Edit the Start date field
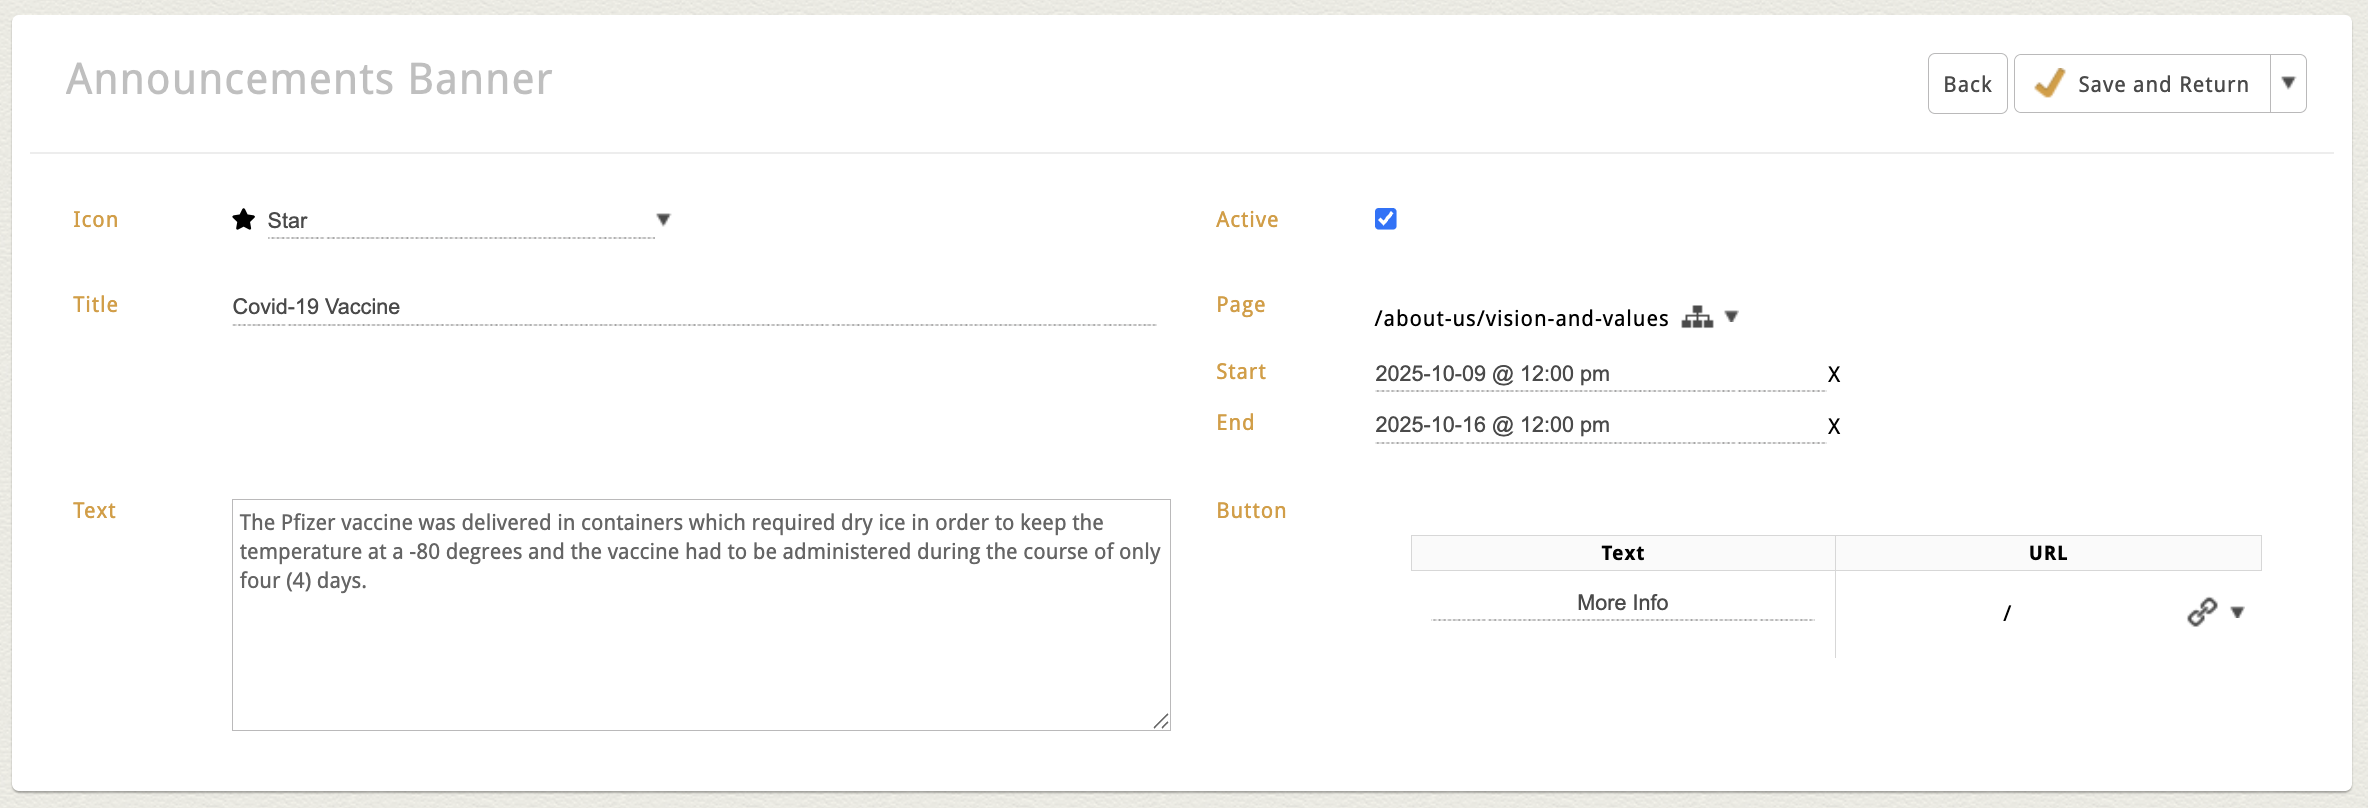The image size is (2368, 808). (1598, 374)
